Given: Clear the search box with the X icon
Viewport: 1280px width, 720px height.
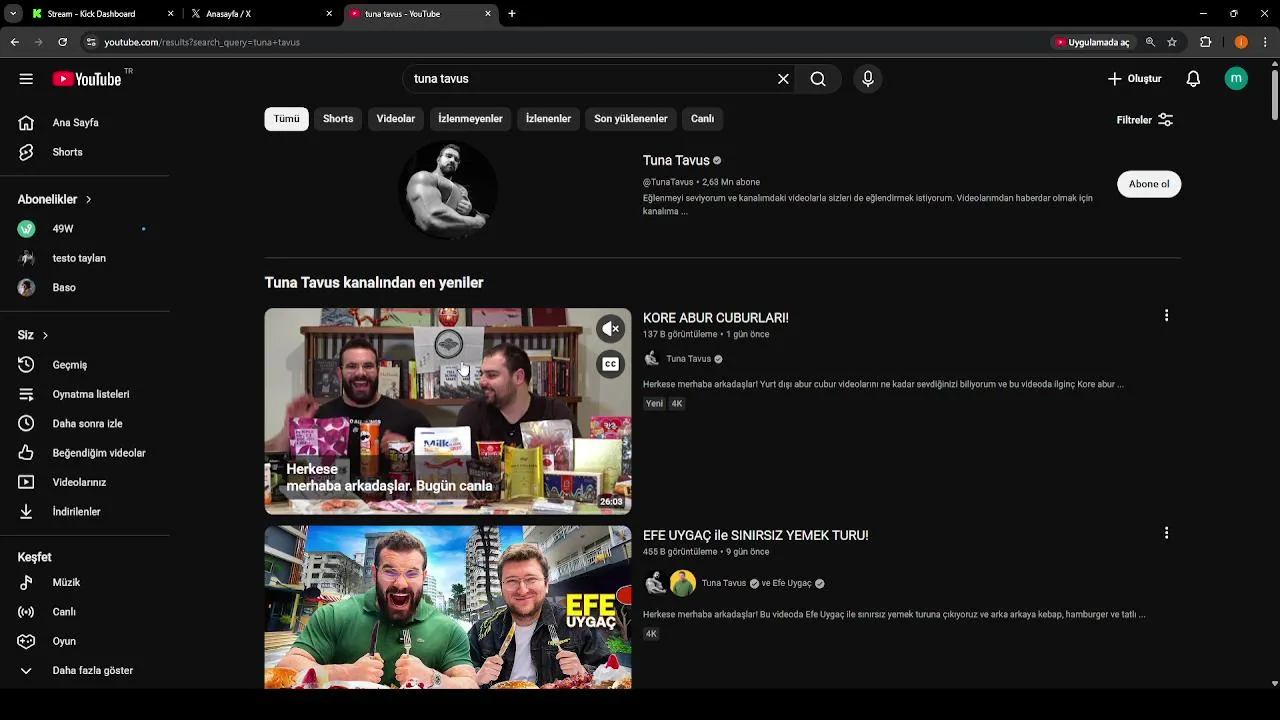Looking at the screenshot, I should [783, 79].
